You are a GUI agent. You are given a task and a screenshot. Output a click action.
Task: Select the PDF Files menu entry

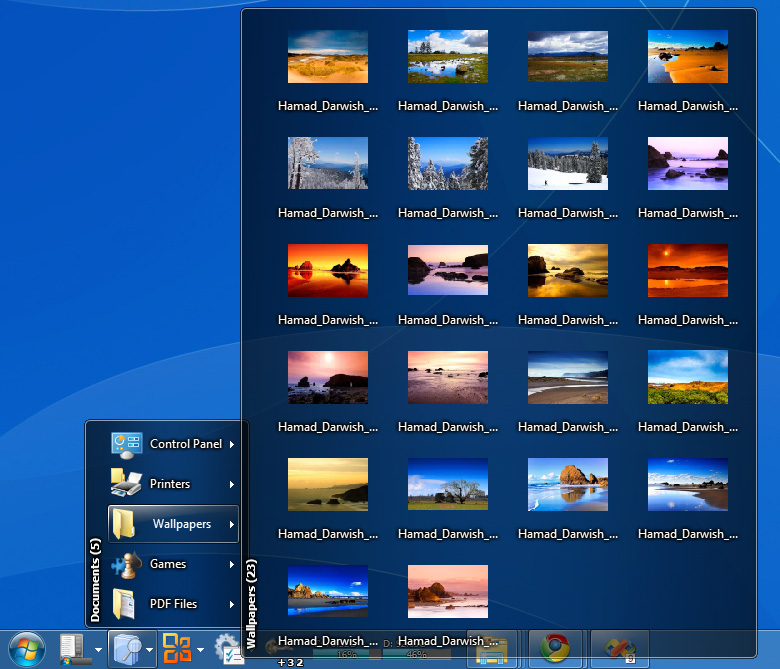click(x=173, y=604)
